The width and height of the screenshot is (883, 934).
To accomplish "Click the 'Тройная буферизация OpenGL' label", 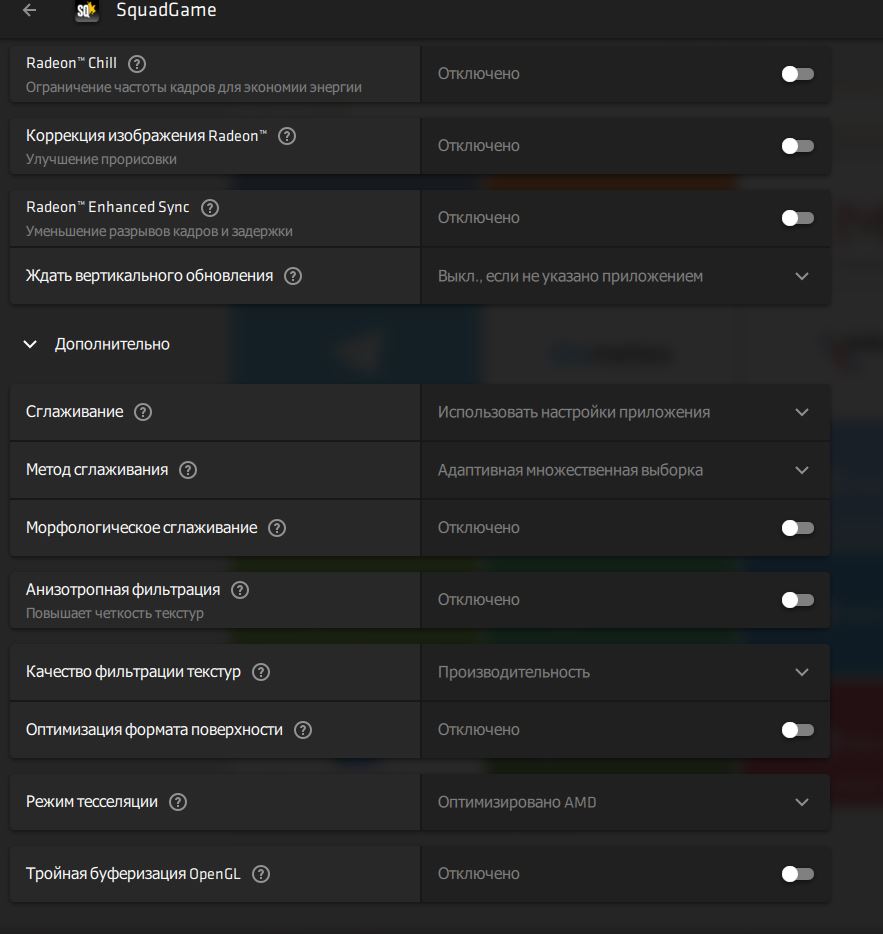I will (x=133, y=874).
